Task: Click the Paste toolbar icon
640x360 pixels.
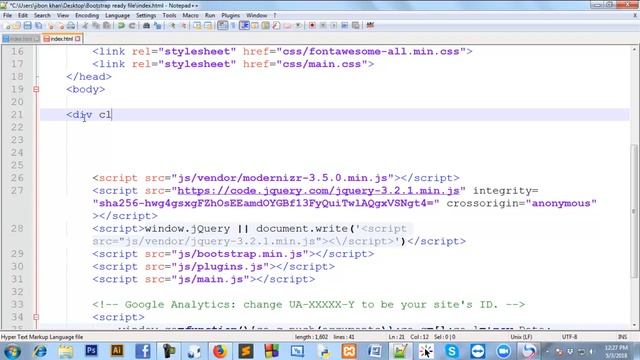Action: (x=107, y=26)
